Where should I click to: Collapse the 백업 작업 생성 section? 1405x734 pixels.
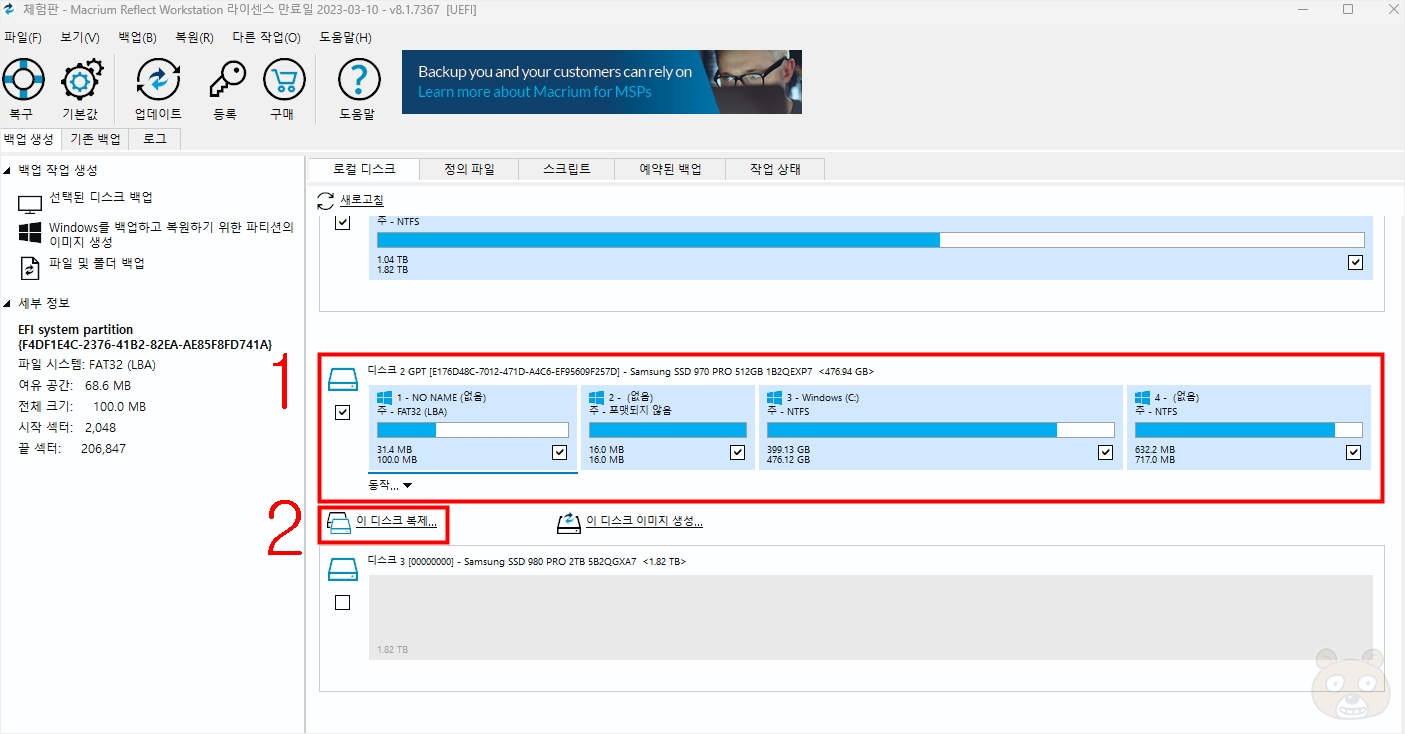tap(8, 171)
